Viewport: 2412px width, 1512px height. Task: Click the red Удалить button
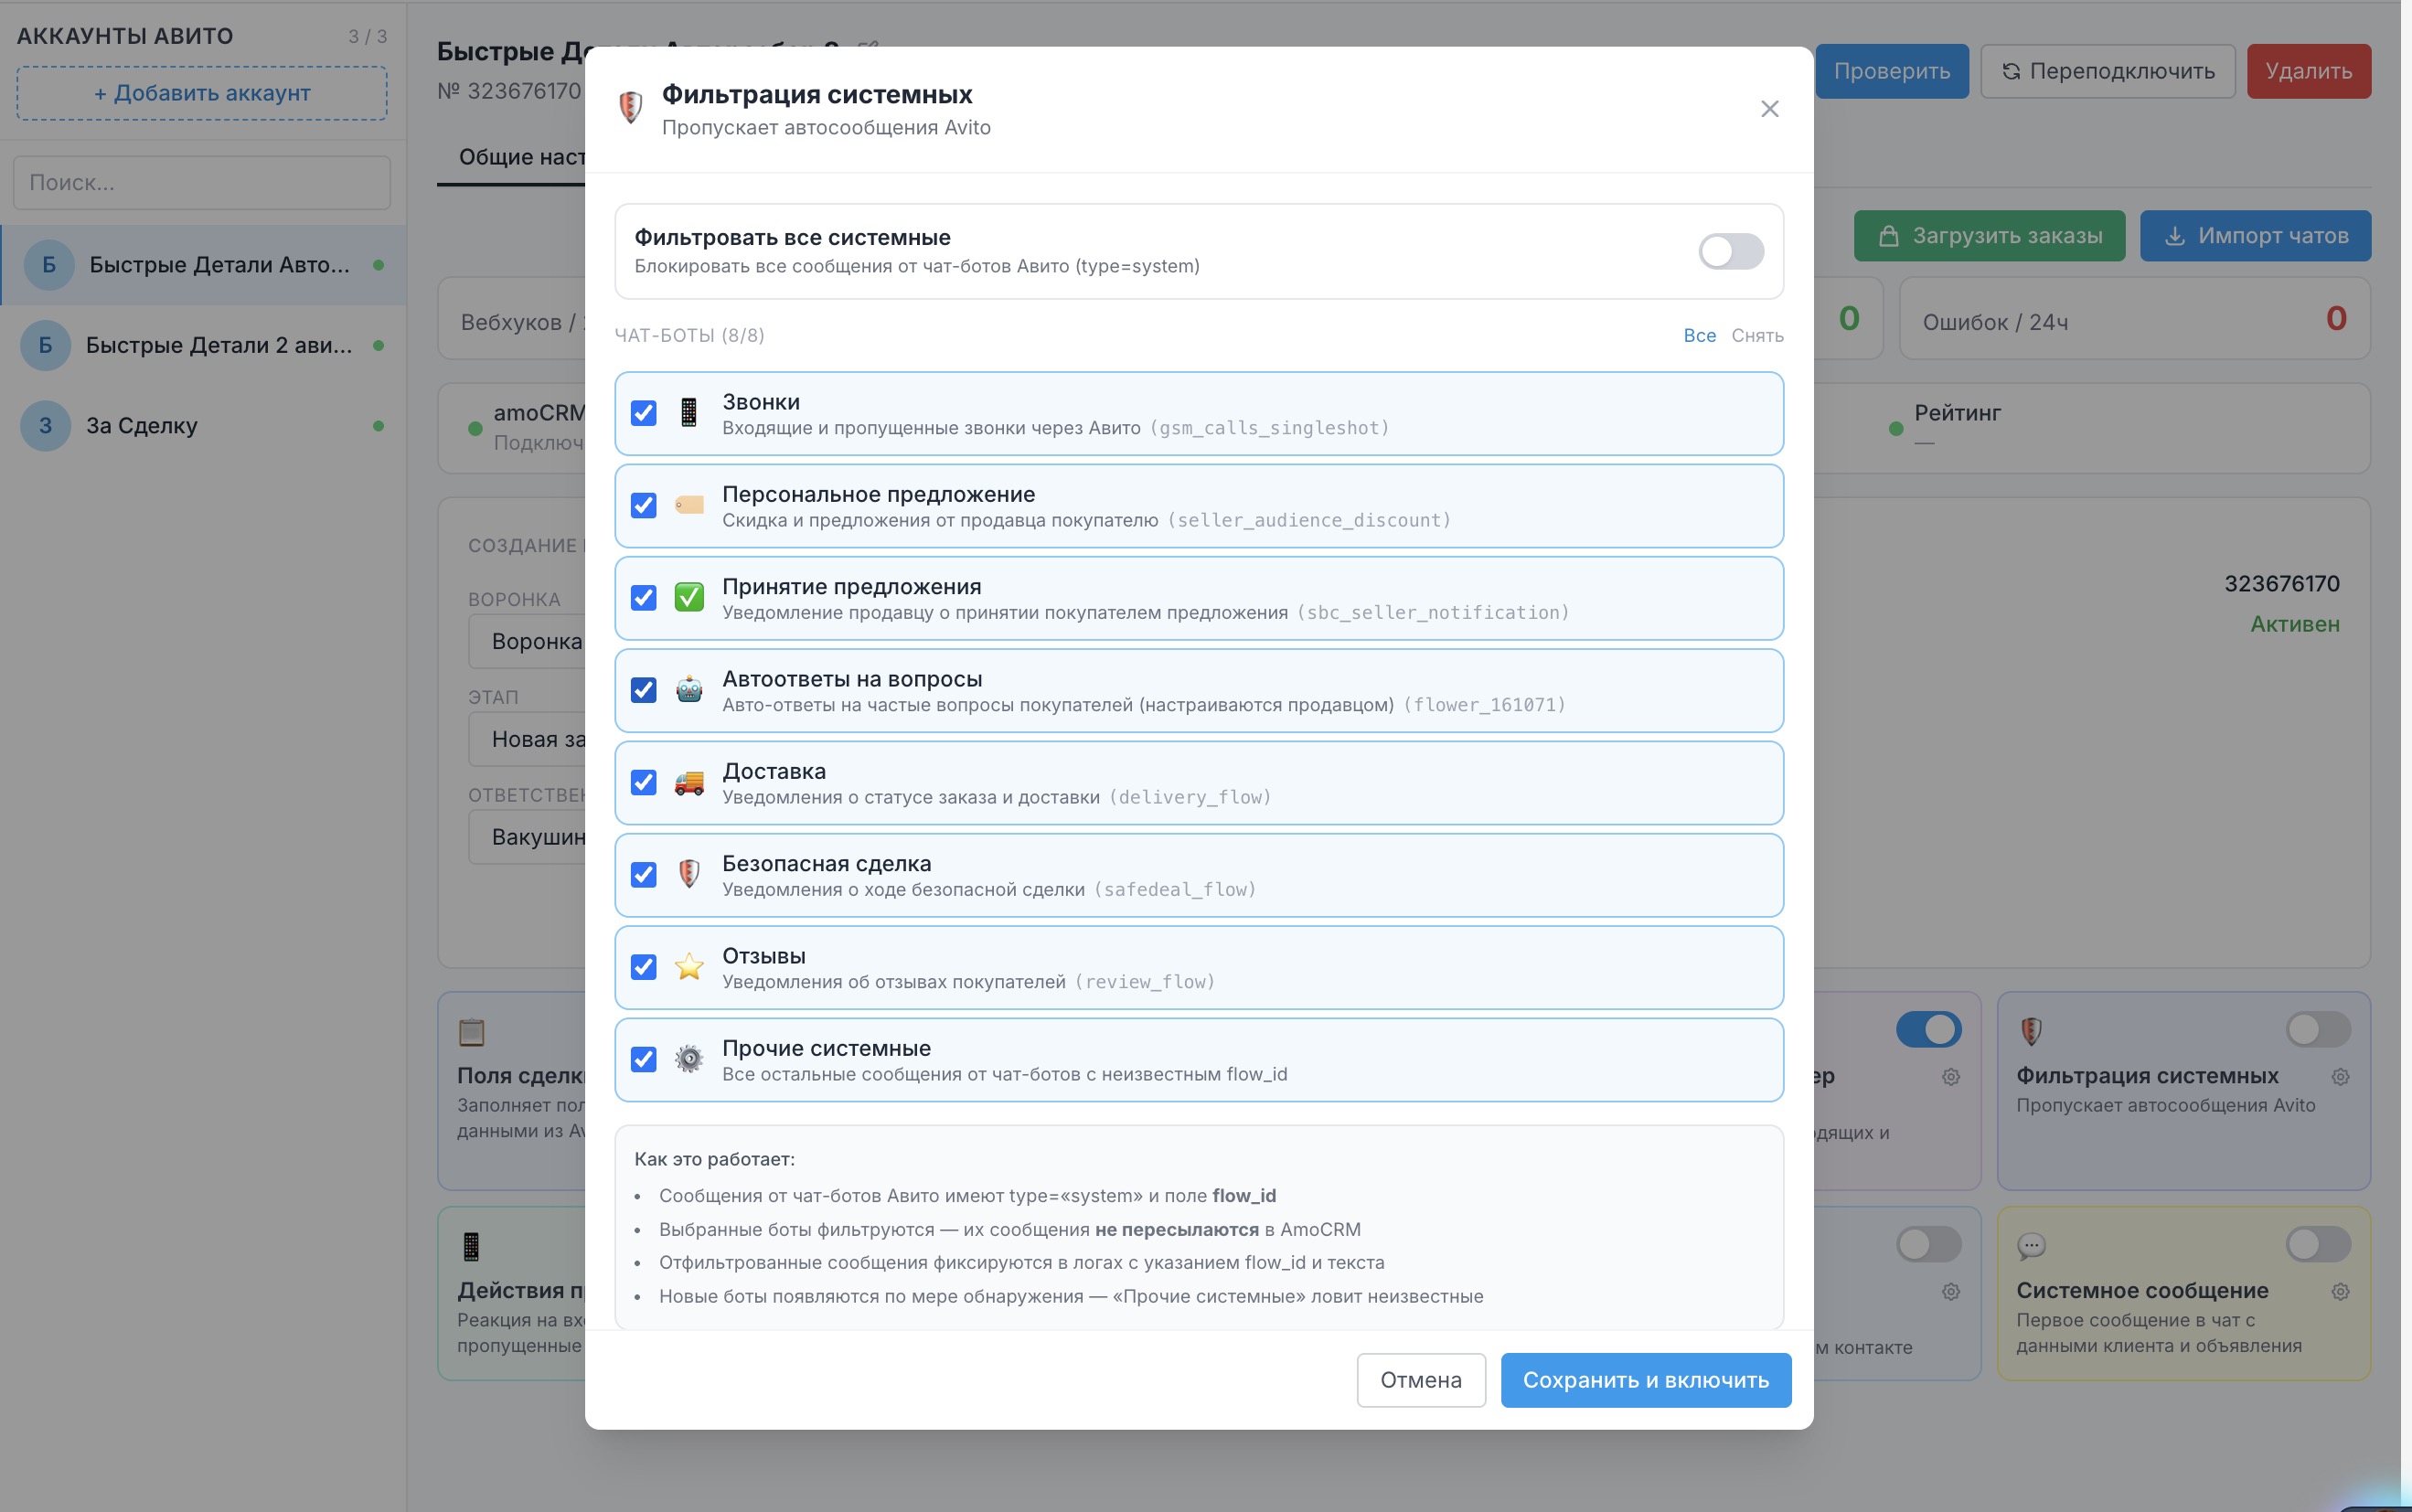coord(2308,71)
